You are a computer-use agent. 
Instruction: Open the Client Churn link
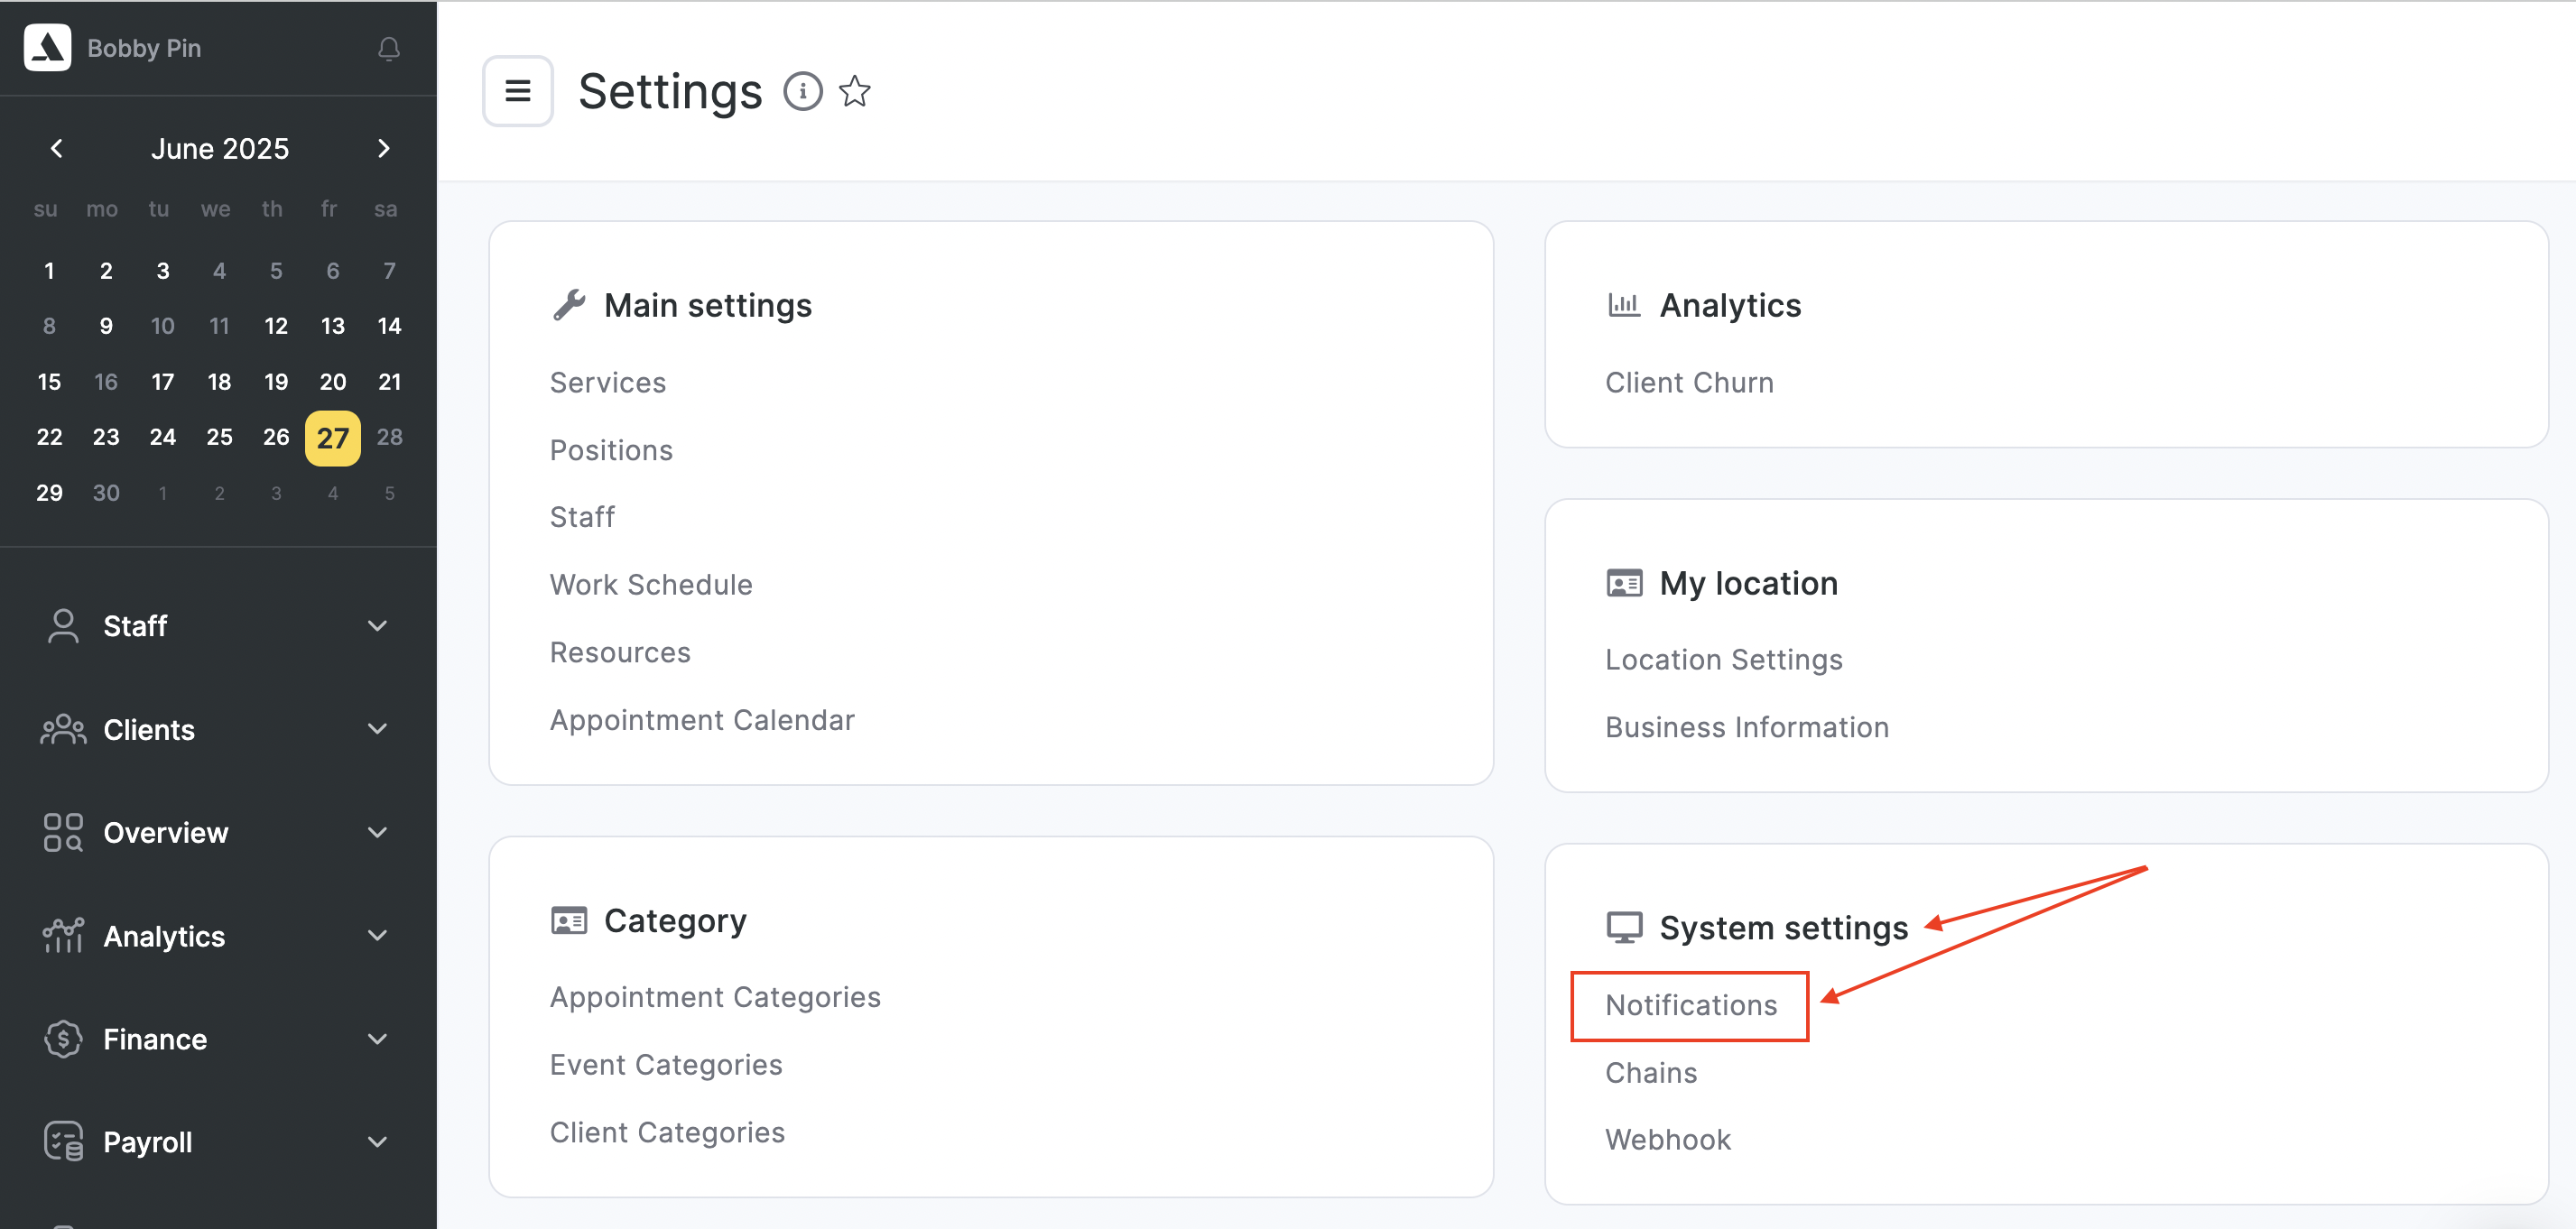[x=1689, y=383]
